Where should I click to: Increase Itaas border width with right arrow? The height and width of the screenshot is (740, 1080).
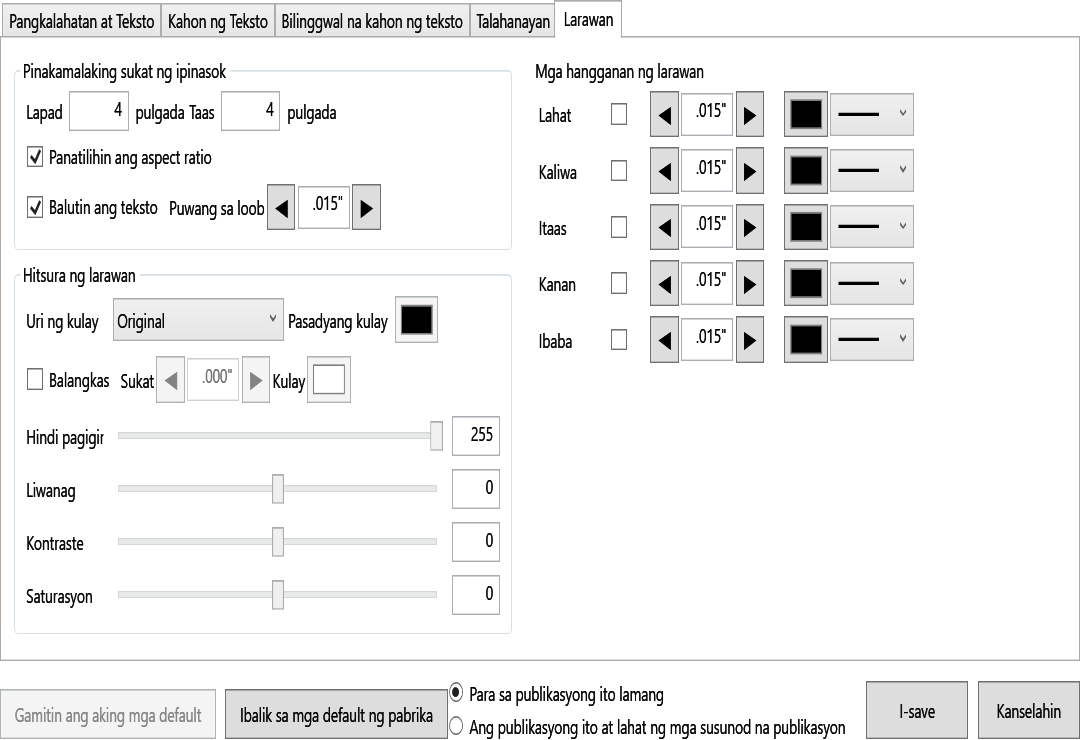[x=750, y=227]
